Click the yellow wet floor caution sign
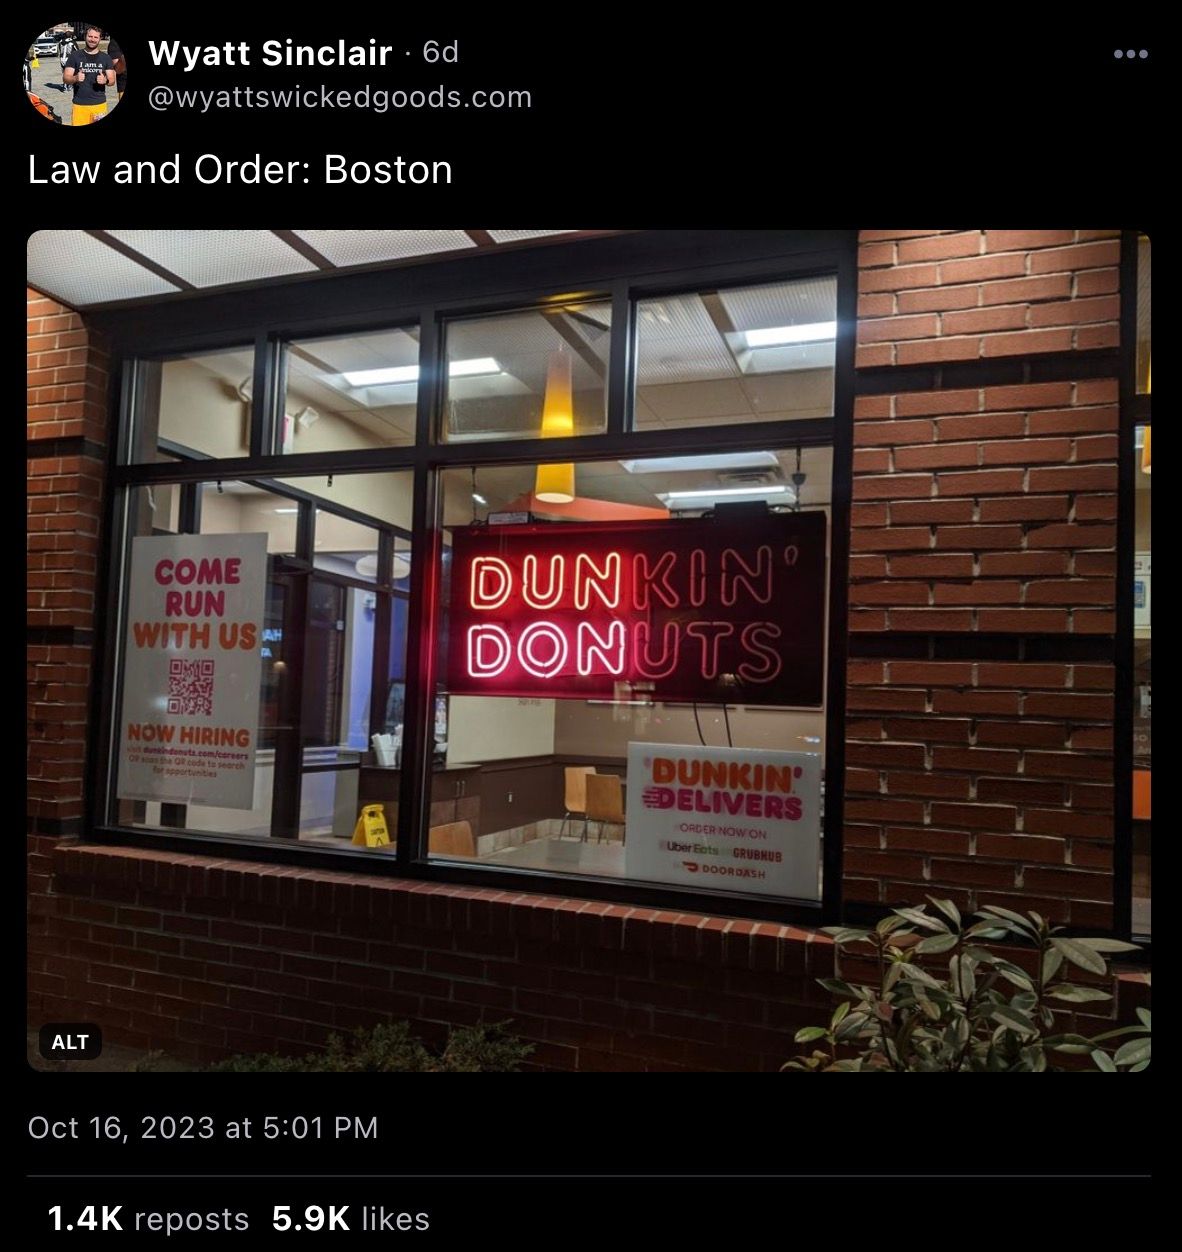Viewport: 1182px width, 1252px height. 371,825
